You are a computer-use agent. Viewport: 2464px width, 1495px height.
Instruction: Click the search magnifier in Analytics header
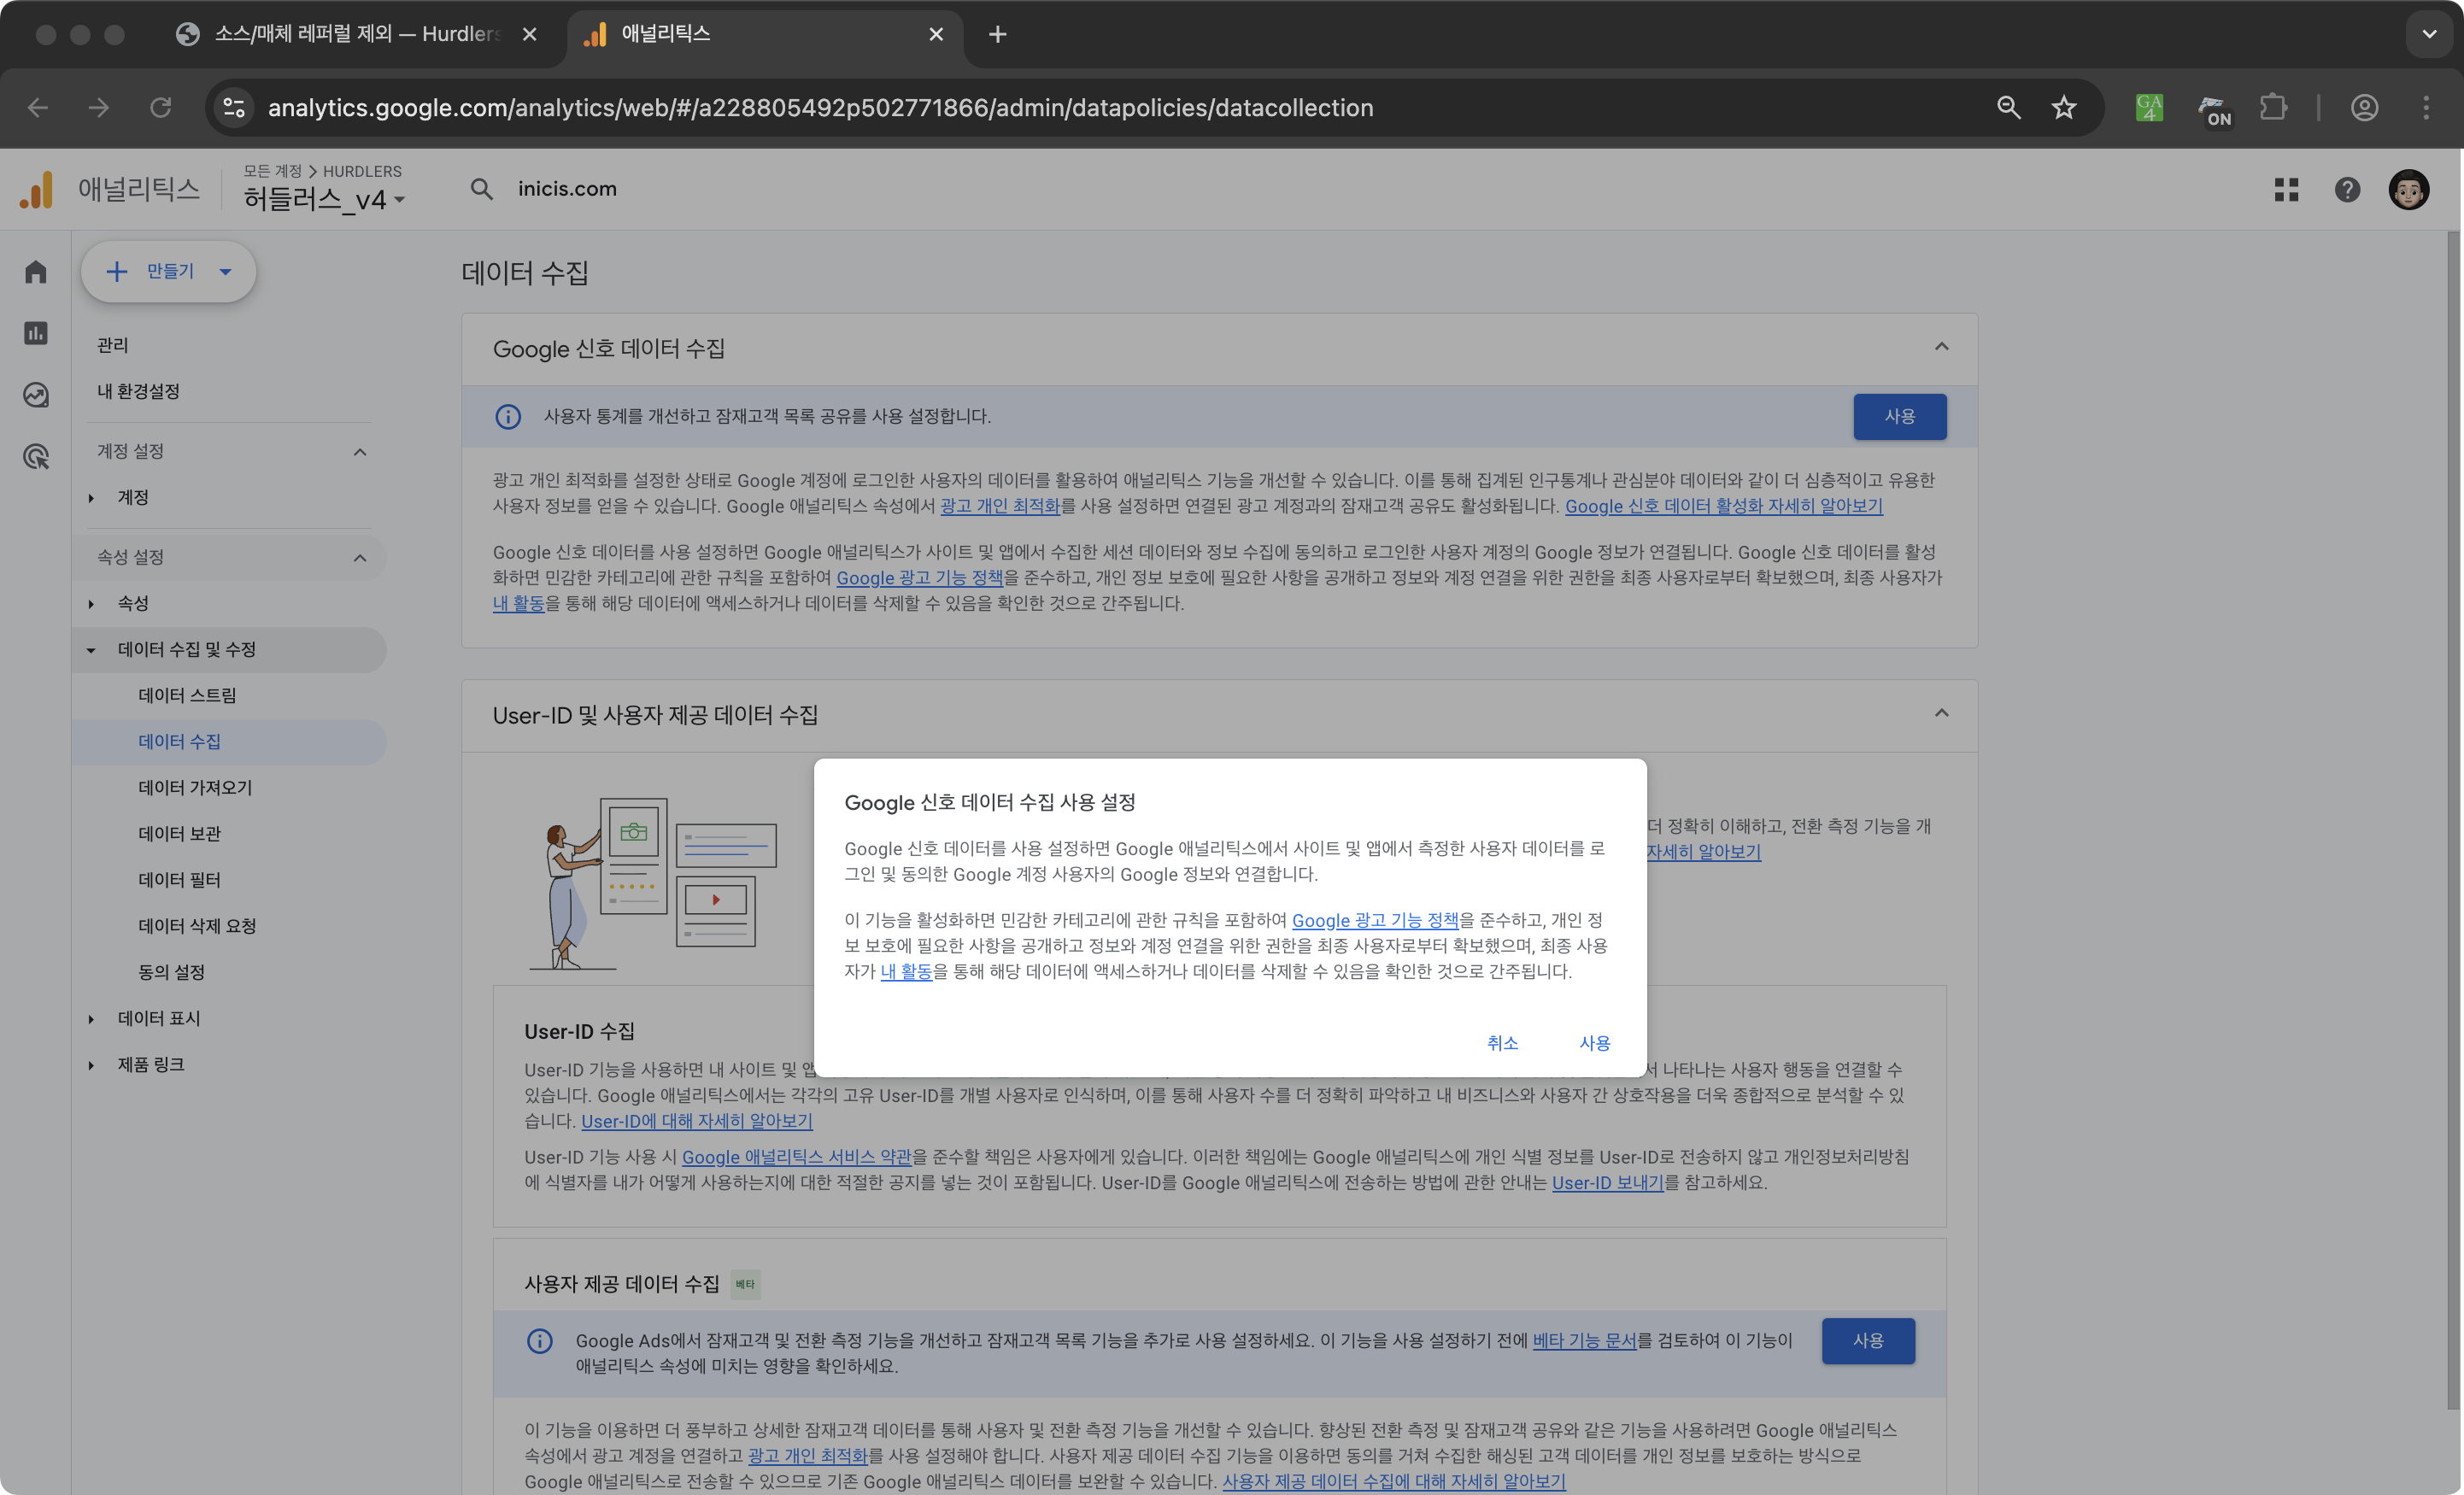[482, 189]
